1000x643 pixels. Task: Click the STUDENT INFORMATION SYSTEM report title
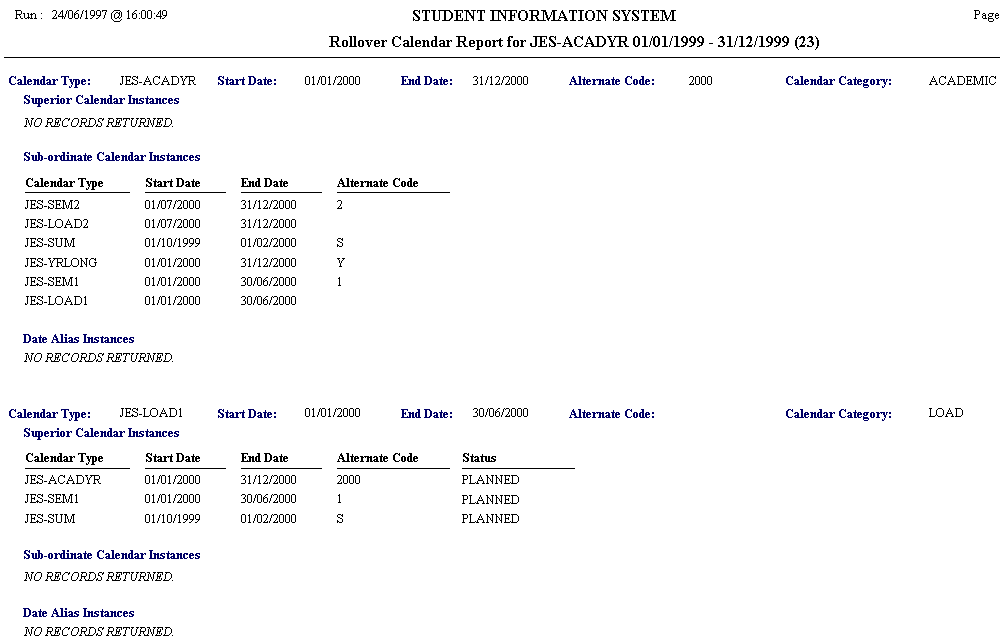tap(544, 16)
